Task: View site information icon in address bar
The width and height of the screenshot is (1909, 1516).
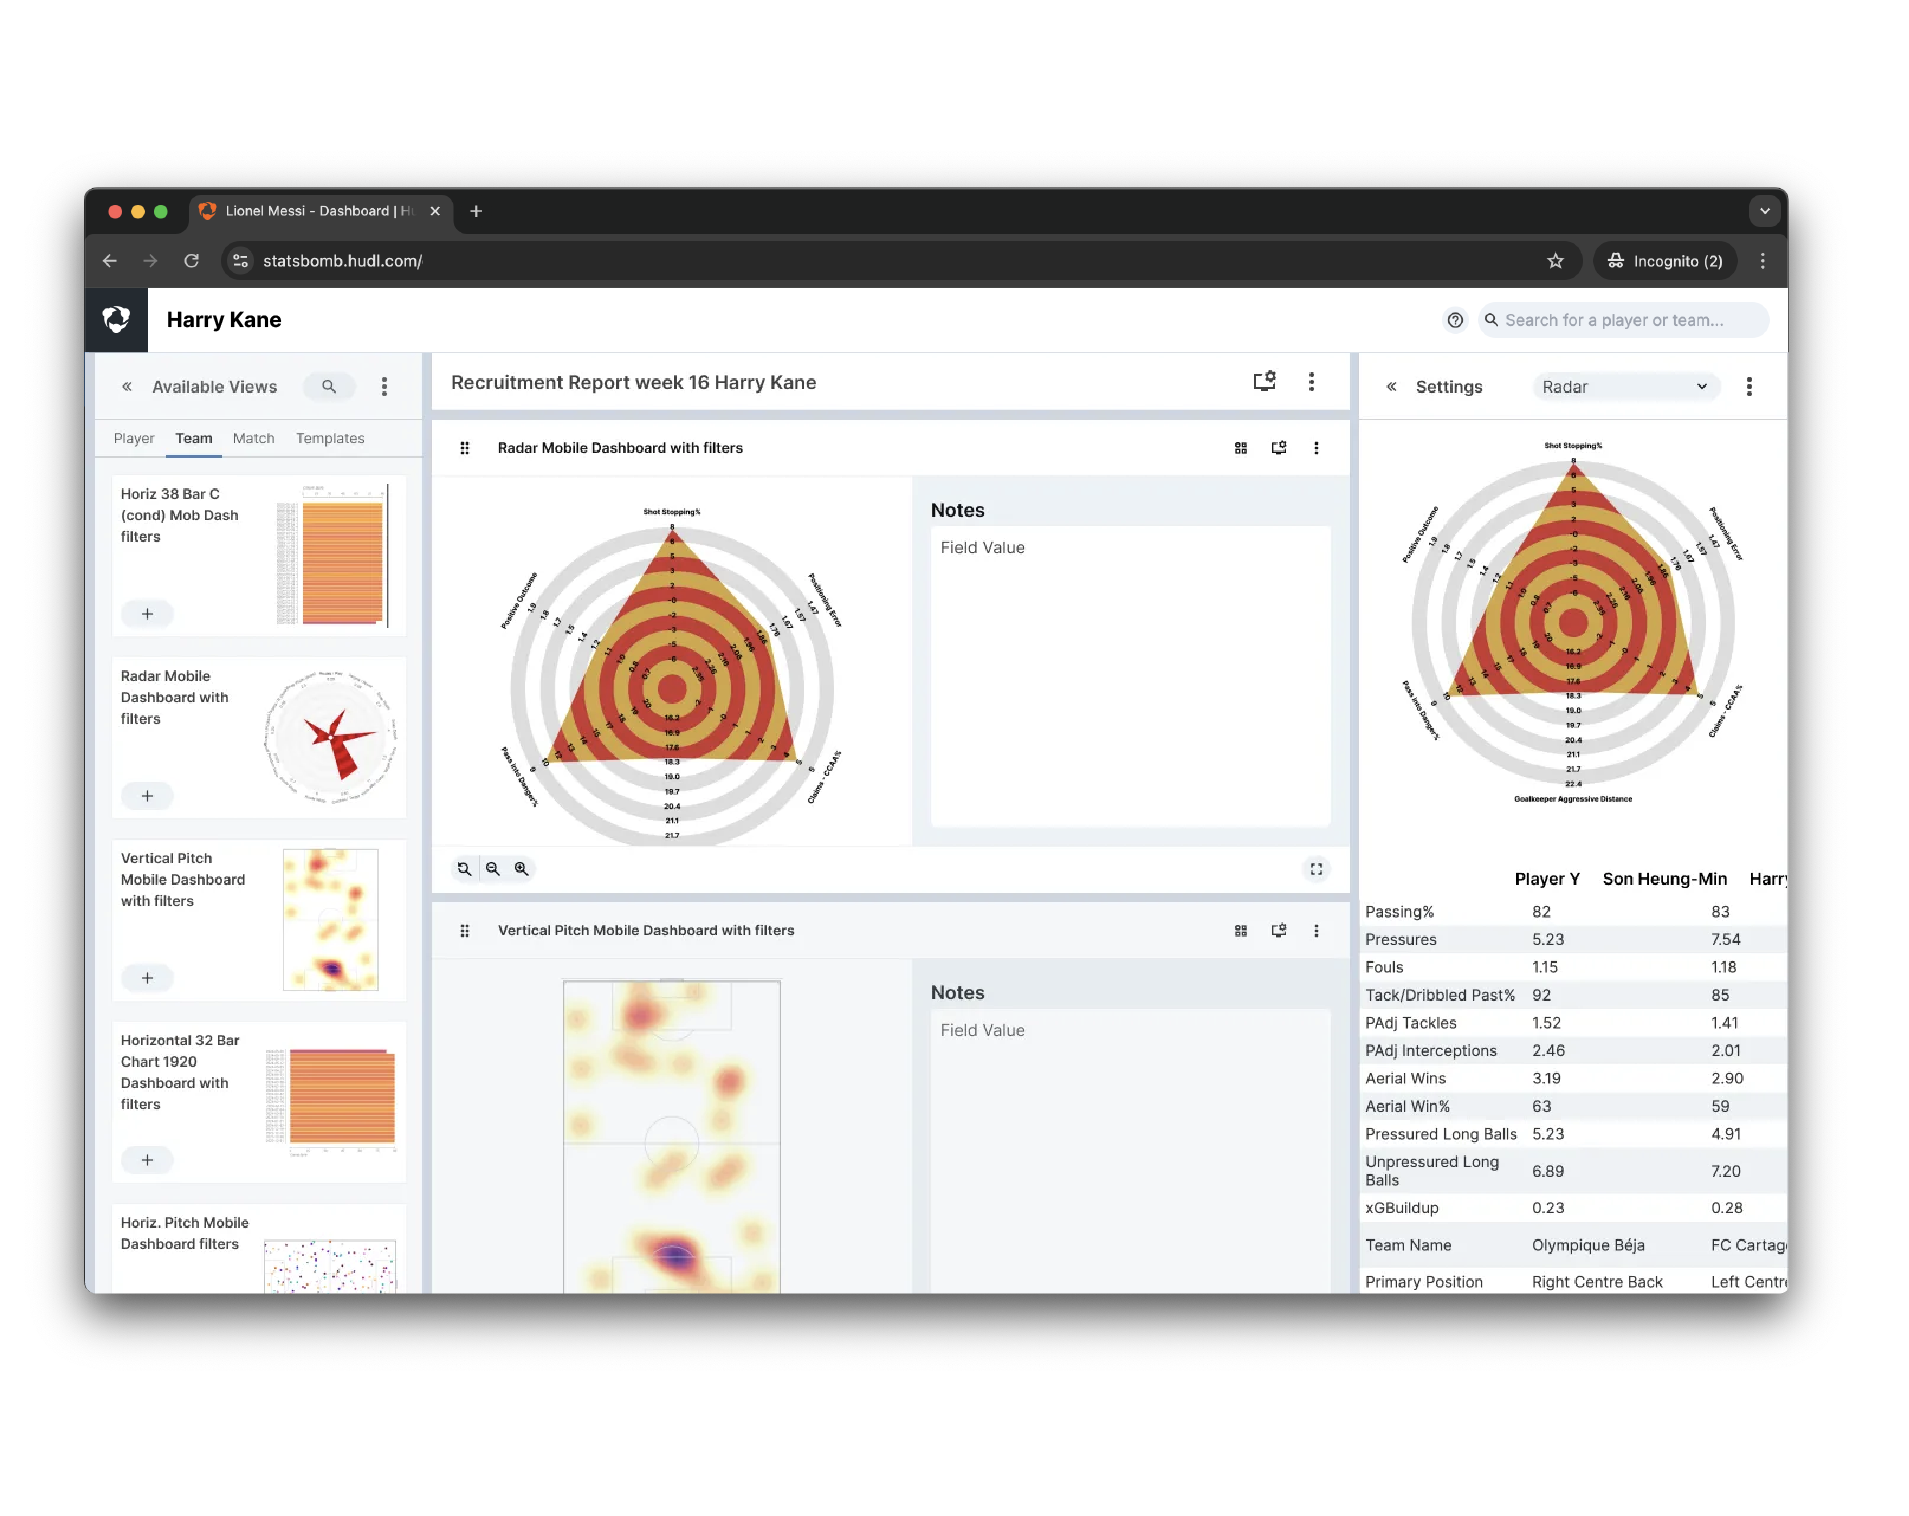Action: [240, 261]
